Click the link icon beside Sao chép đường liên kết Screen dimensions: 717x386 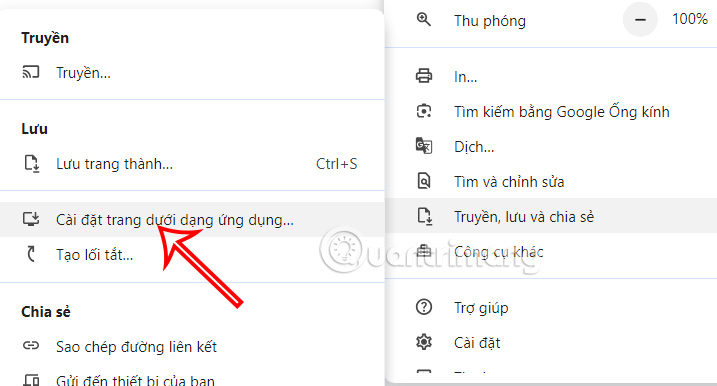pos(31,346)
